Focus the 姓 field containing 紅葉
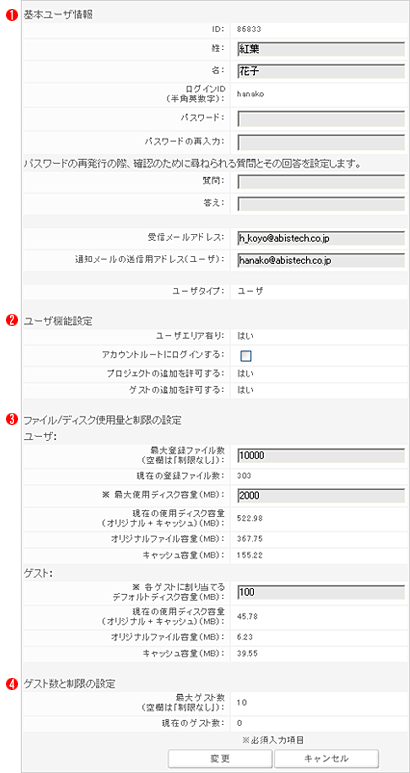Viewport: 410px width, 773px height. [321, 49]
